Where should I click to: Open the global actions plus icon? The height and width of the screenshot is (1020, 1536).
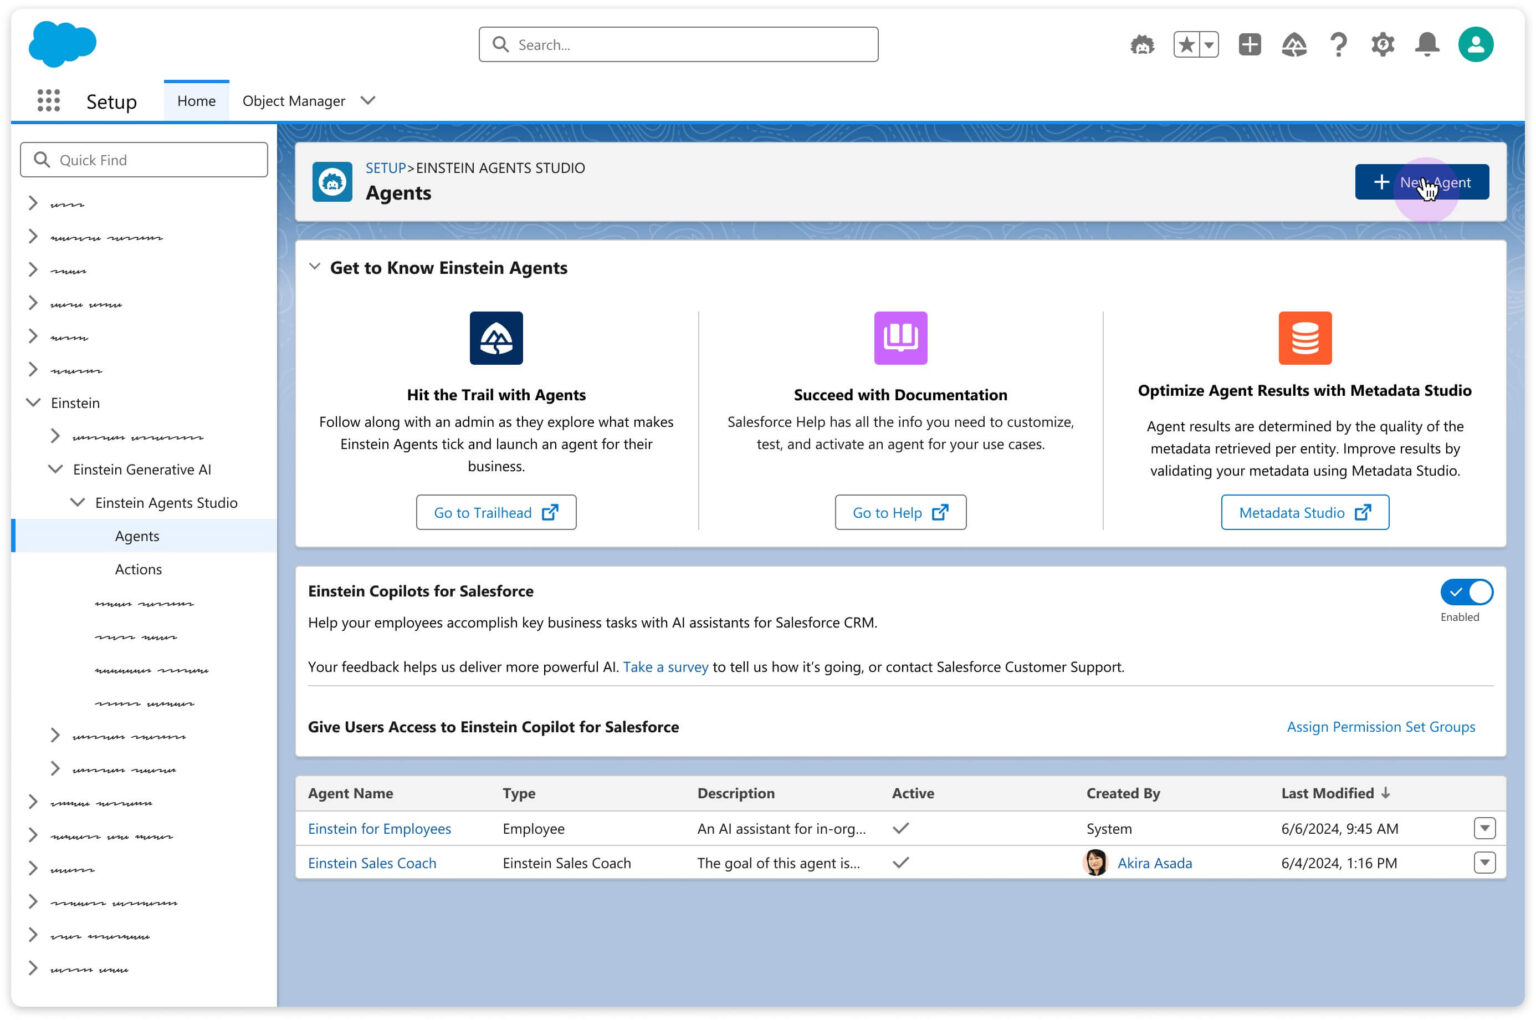[1249, 44]
